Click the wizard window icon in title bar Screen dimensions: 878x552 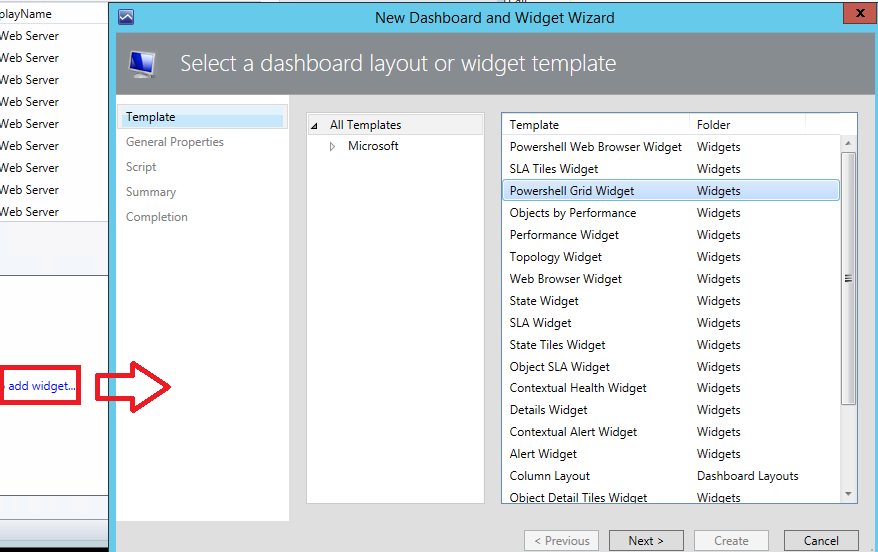pyautogui.click(x=126, y=17)
